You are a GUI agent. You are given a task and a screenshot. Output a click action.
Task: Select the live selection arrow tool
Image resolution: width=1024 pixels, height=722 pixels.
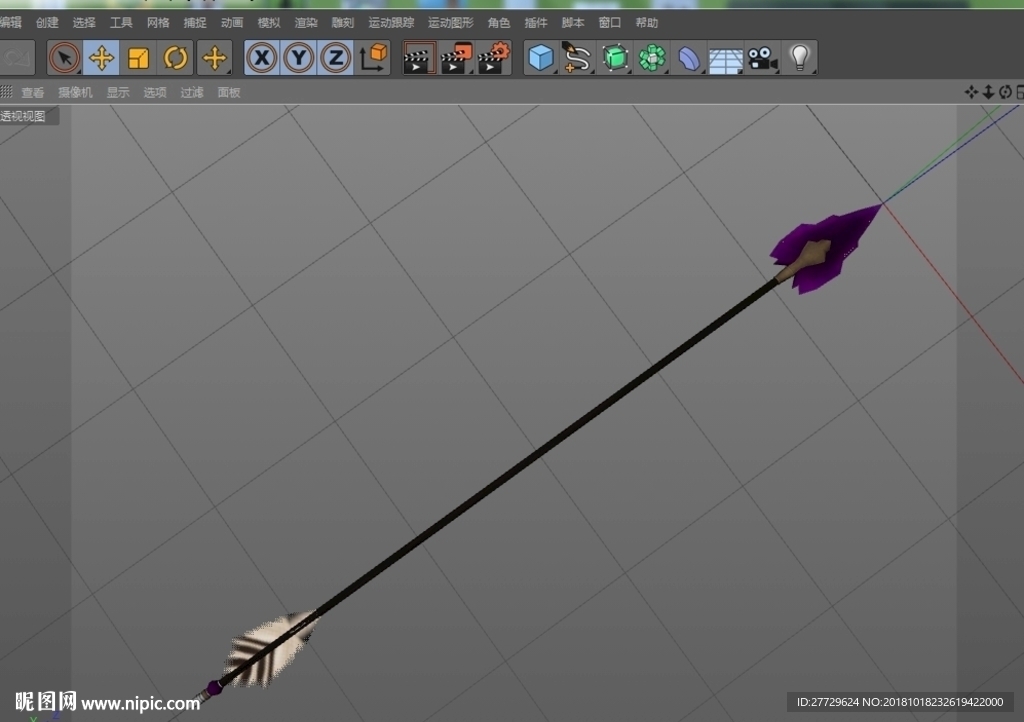point(64,58)
